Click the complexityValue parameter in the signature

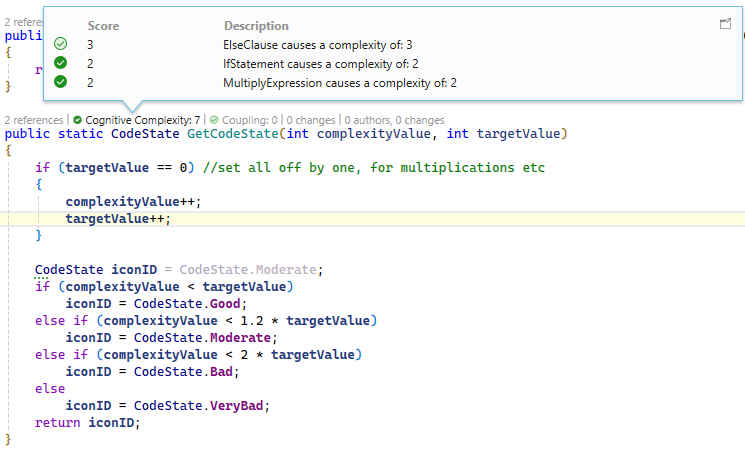click(x=374, y=134)
